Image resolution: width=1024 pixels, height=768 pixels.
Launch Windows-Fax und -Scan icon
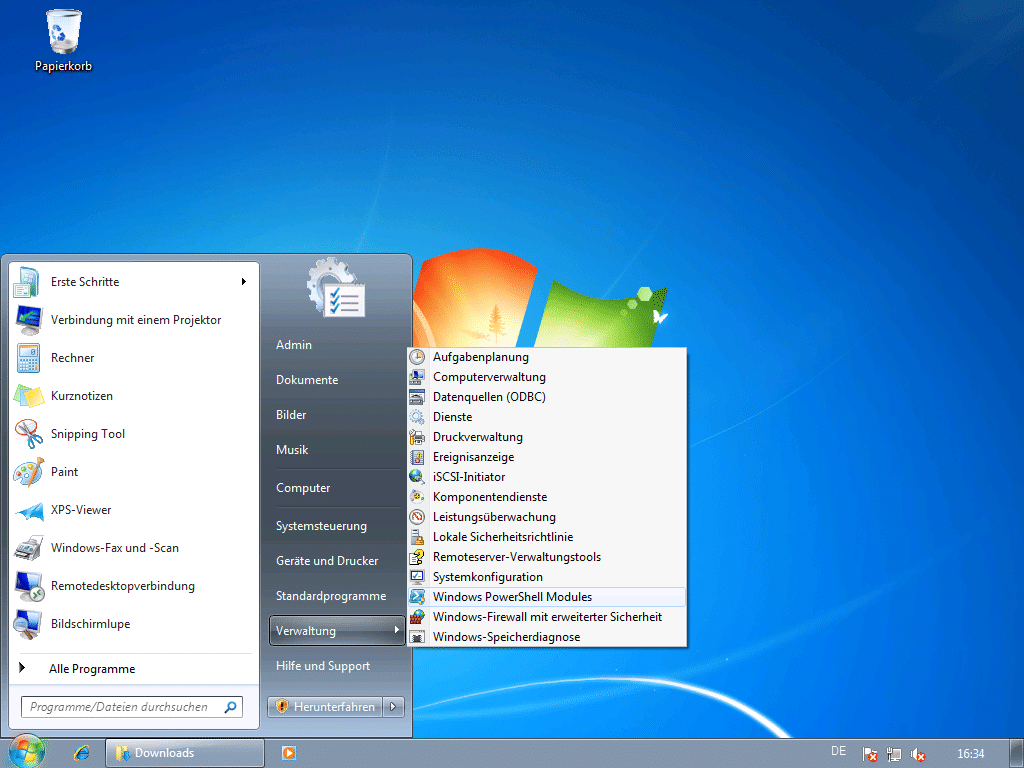click(28, 548)
